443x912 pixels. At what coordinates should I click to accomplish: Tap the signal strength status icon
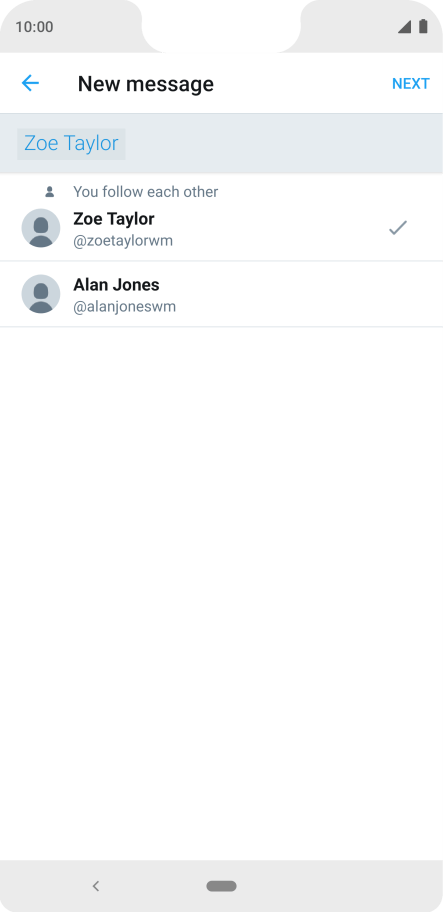pos(405,27)
